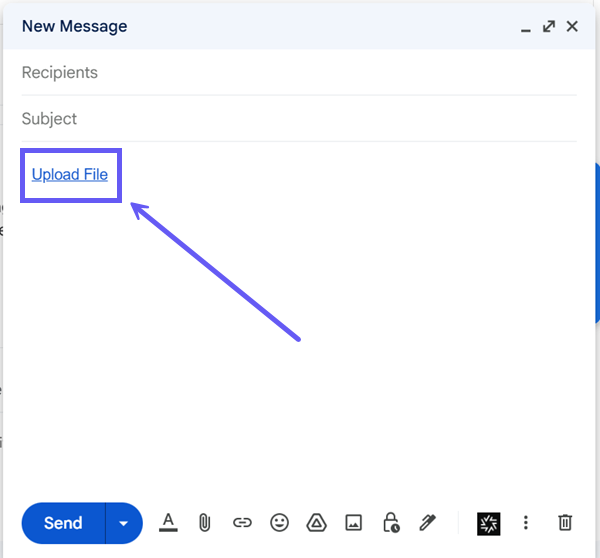Insert a link using the chain icon

[242, 523]
